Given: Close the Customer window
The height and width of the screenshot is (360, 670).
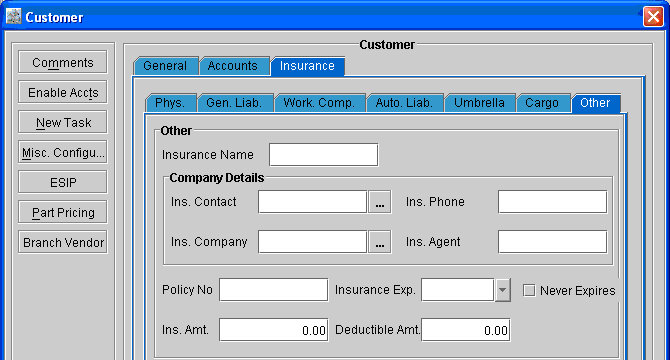Looking at the screenshot, I should tap(653, 17).
